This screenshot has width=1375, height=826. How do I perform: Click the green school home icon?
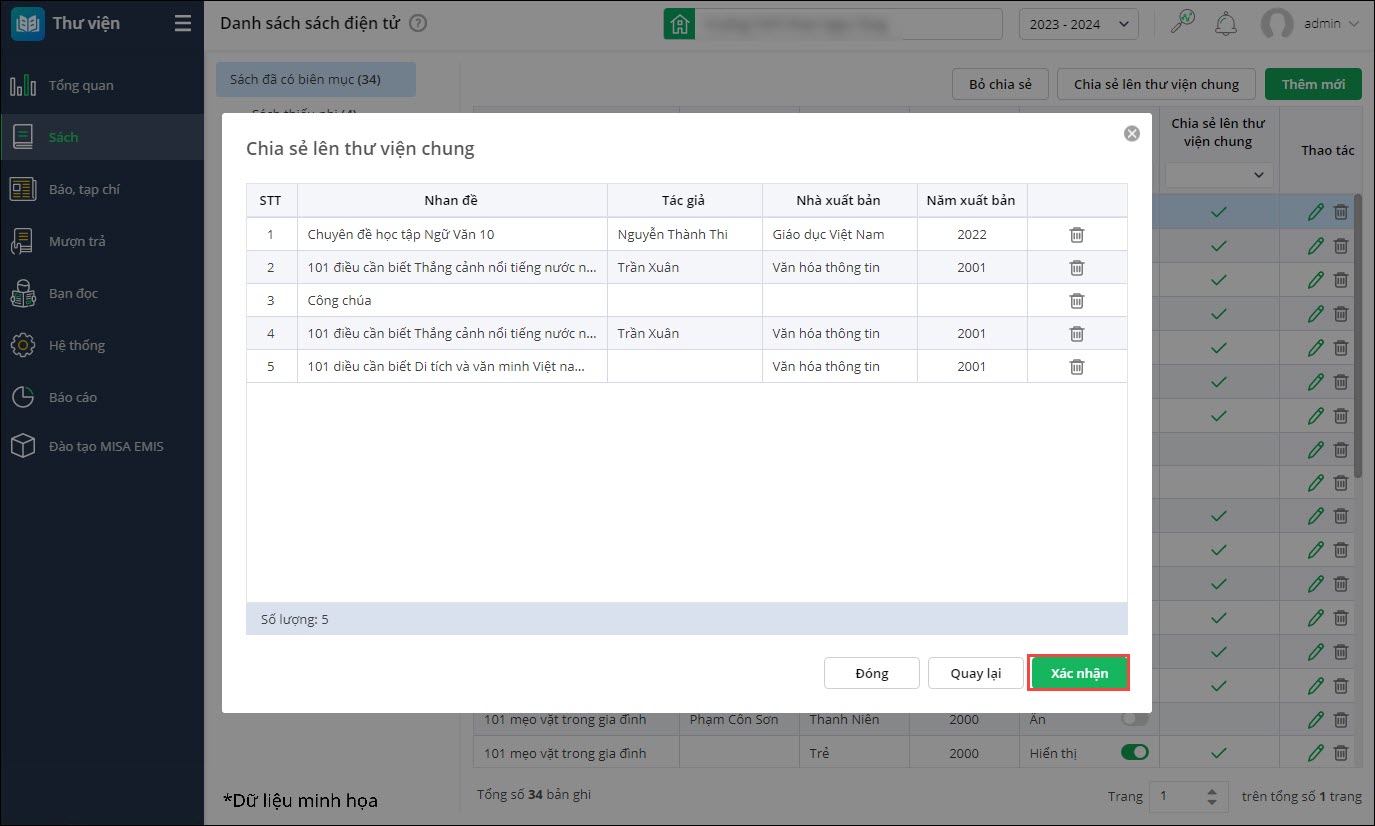pyautogui.click(x=680, y=24)
